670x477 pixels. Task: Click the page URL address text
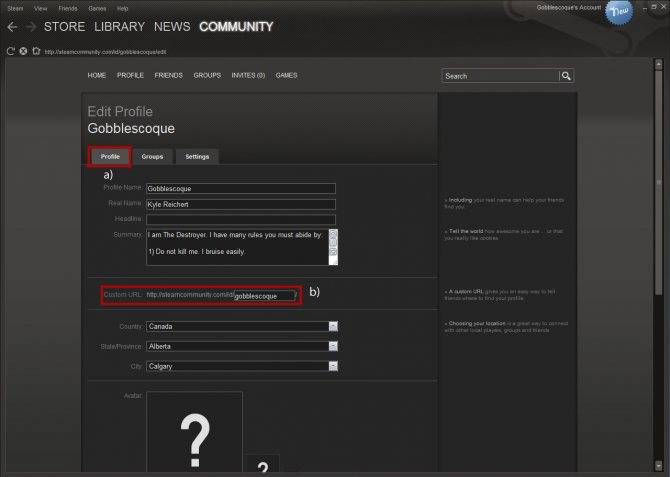pyautogui.click(x=105, y=52)
